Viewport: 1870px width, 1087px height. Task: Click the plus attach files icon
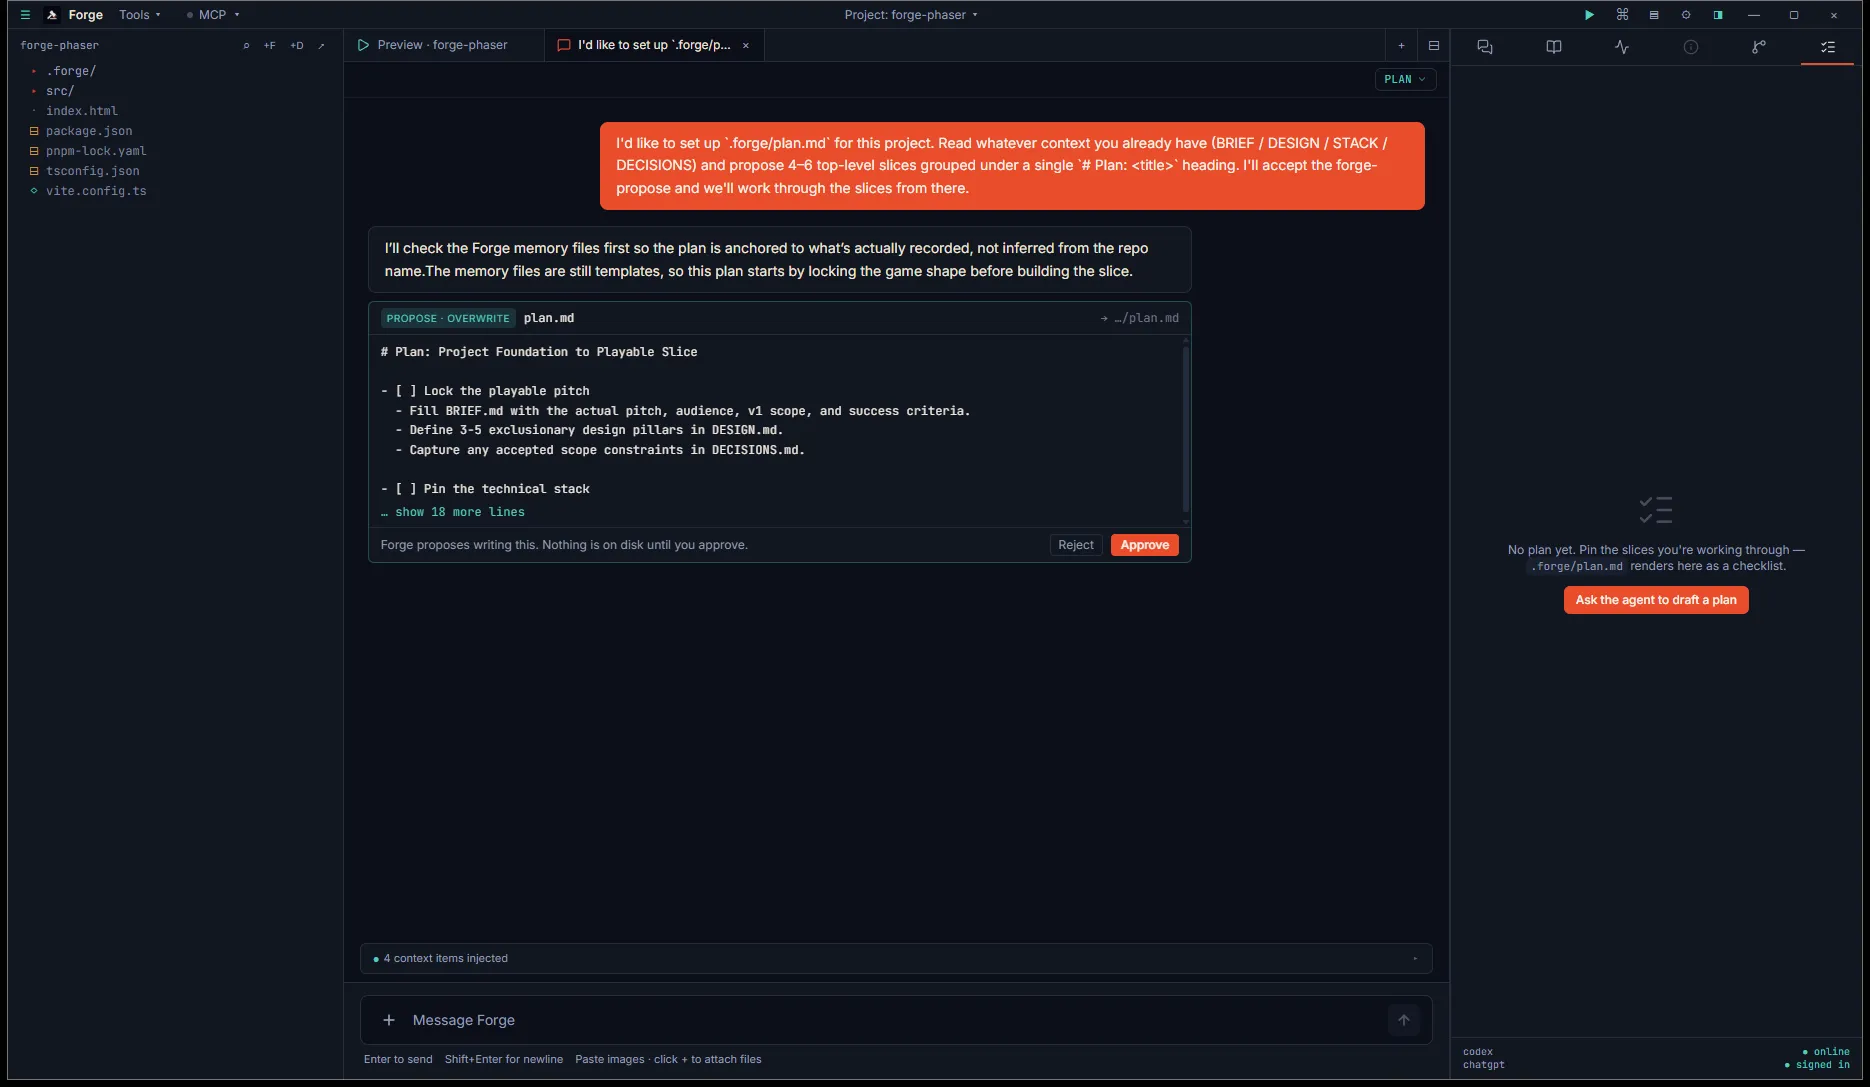[x=389, y=1020]
